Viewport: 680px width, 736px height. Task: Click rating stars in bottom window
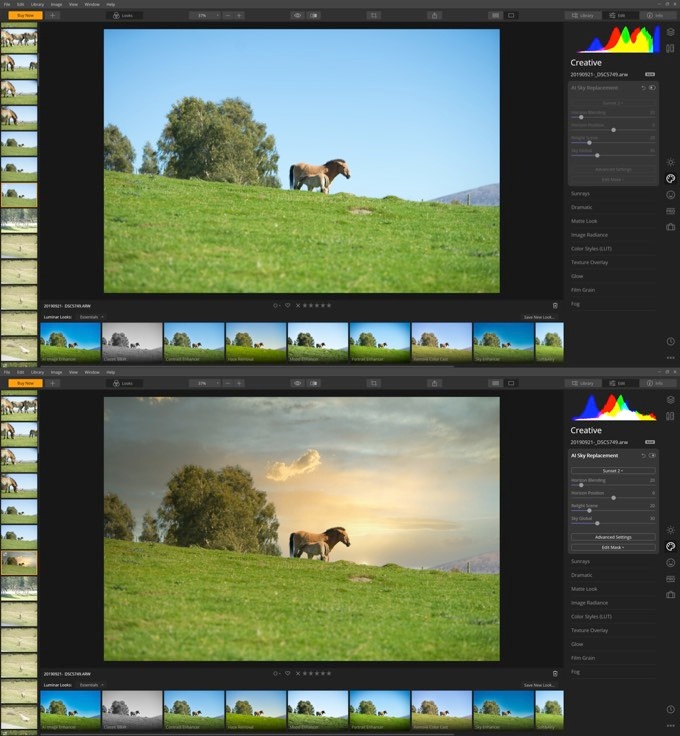click(x=317, y=674)
